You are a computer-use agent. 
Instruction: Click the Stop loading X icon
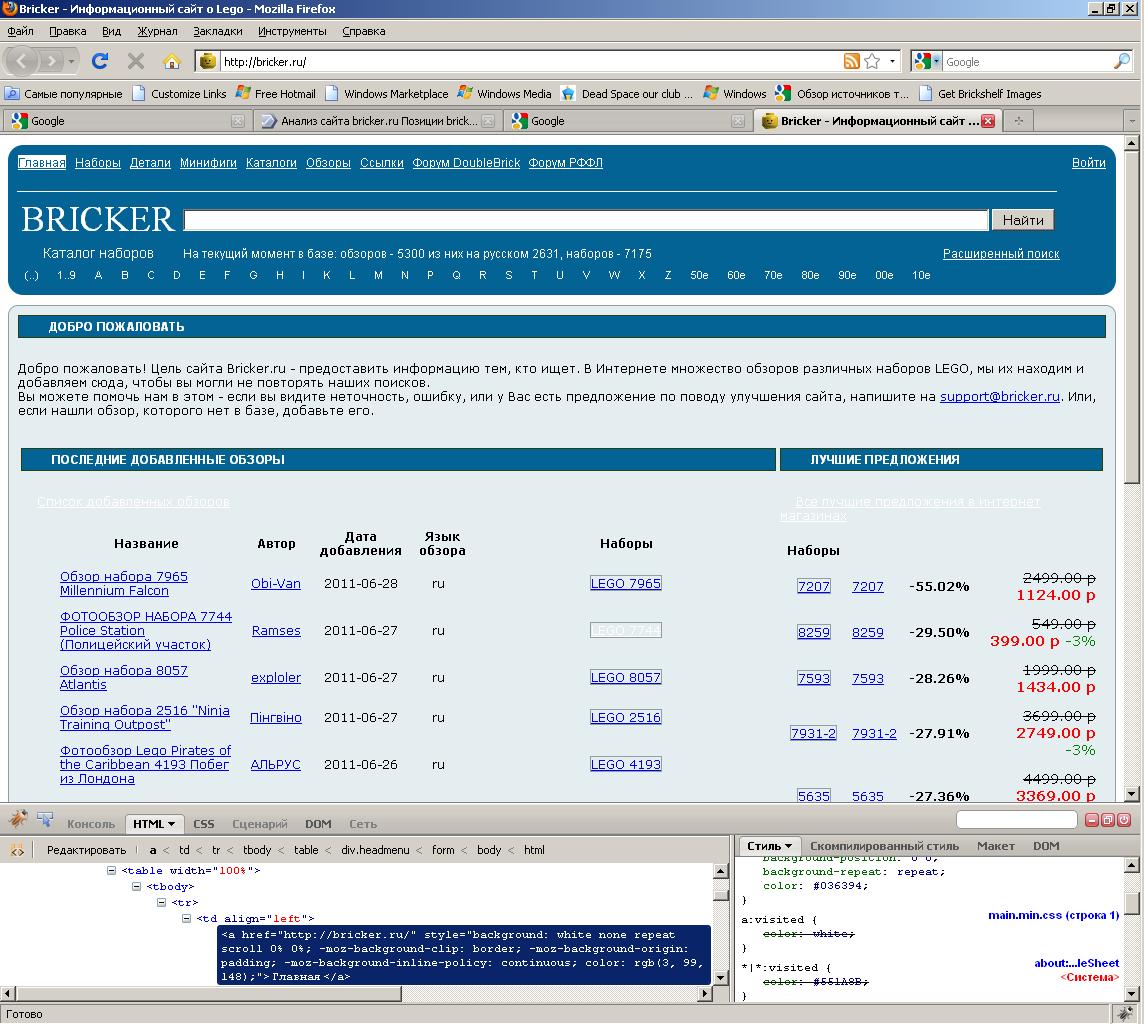tap(136, 61)
